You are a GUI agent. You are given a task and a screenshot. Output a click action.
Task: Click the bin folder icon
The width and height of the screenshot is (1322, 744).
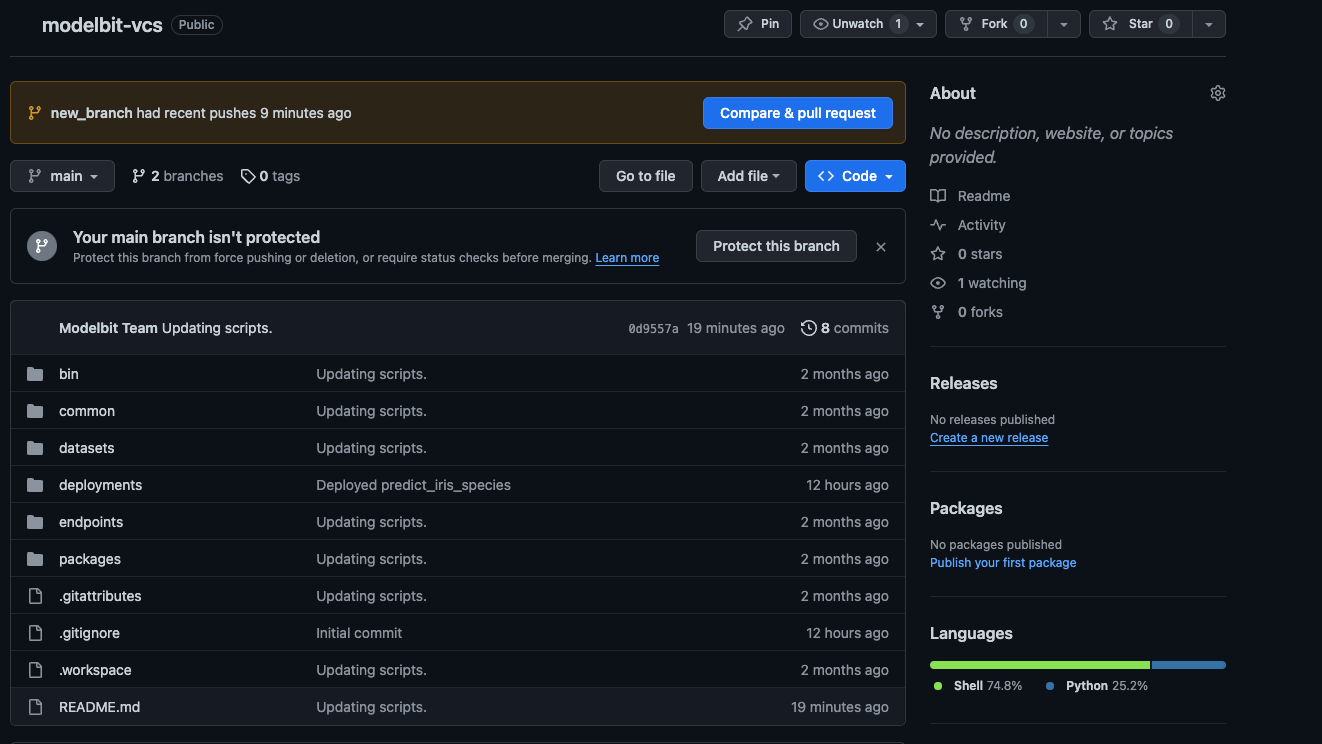coord(36,374)
